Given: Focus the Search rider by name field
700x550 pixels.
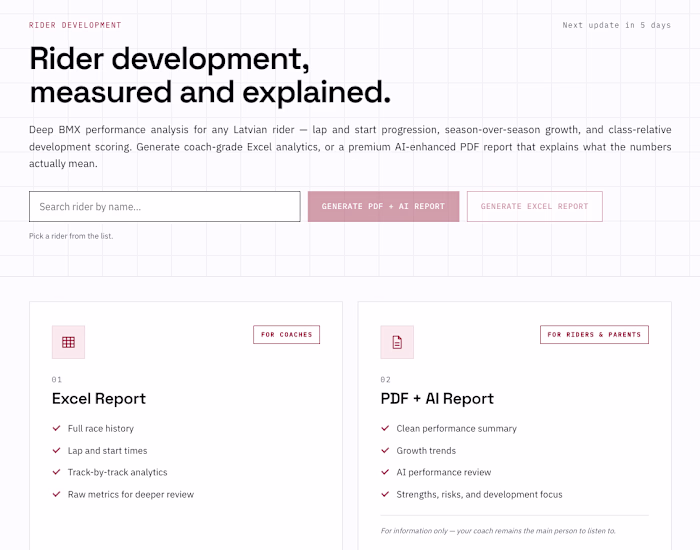Looking at the screenshot, I should coord(165,206).
